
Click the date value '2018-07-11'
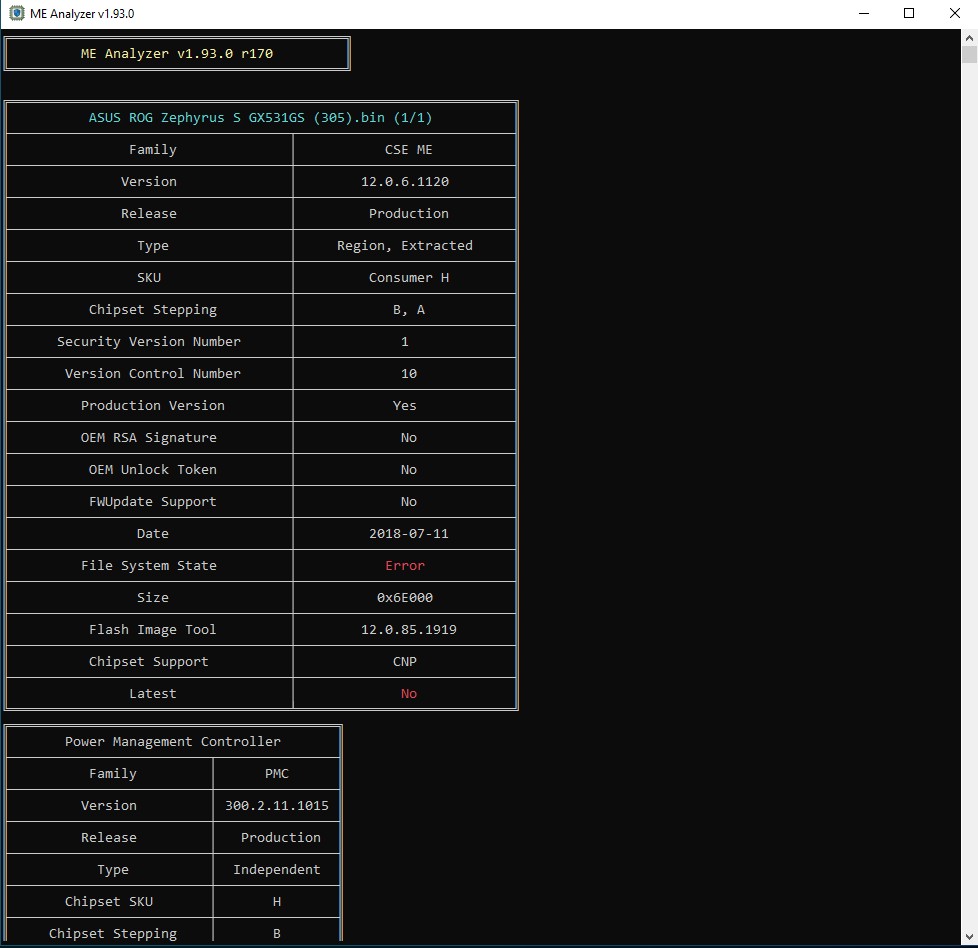point(409,534)
